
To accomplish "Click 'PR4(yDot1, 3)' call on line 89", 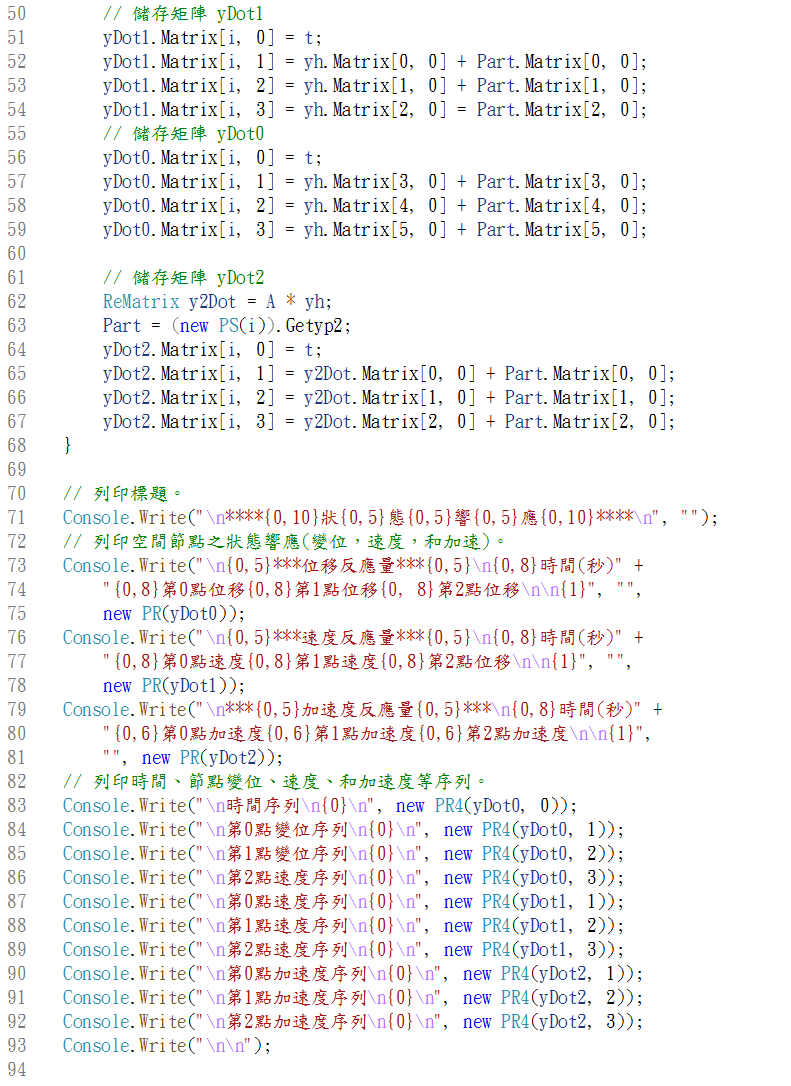I will click(x=544, y=950).
